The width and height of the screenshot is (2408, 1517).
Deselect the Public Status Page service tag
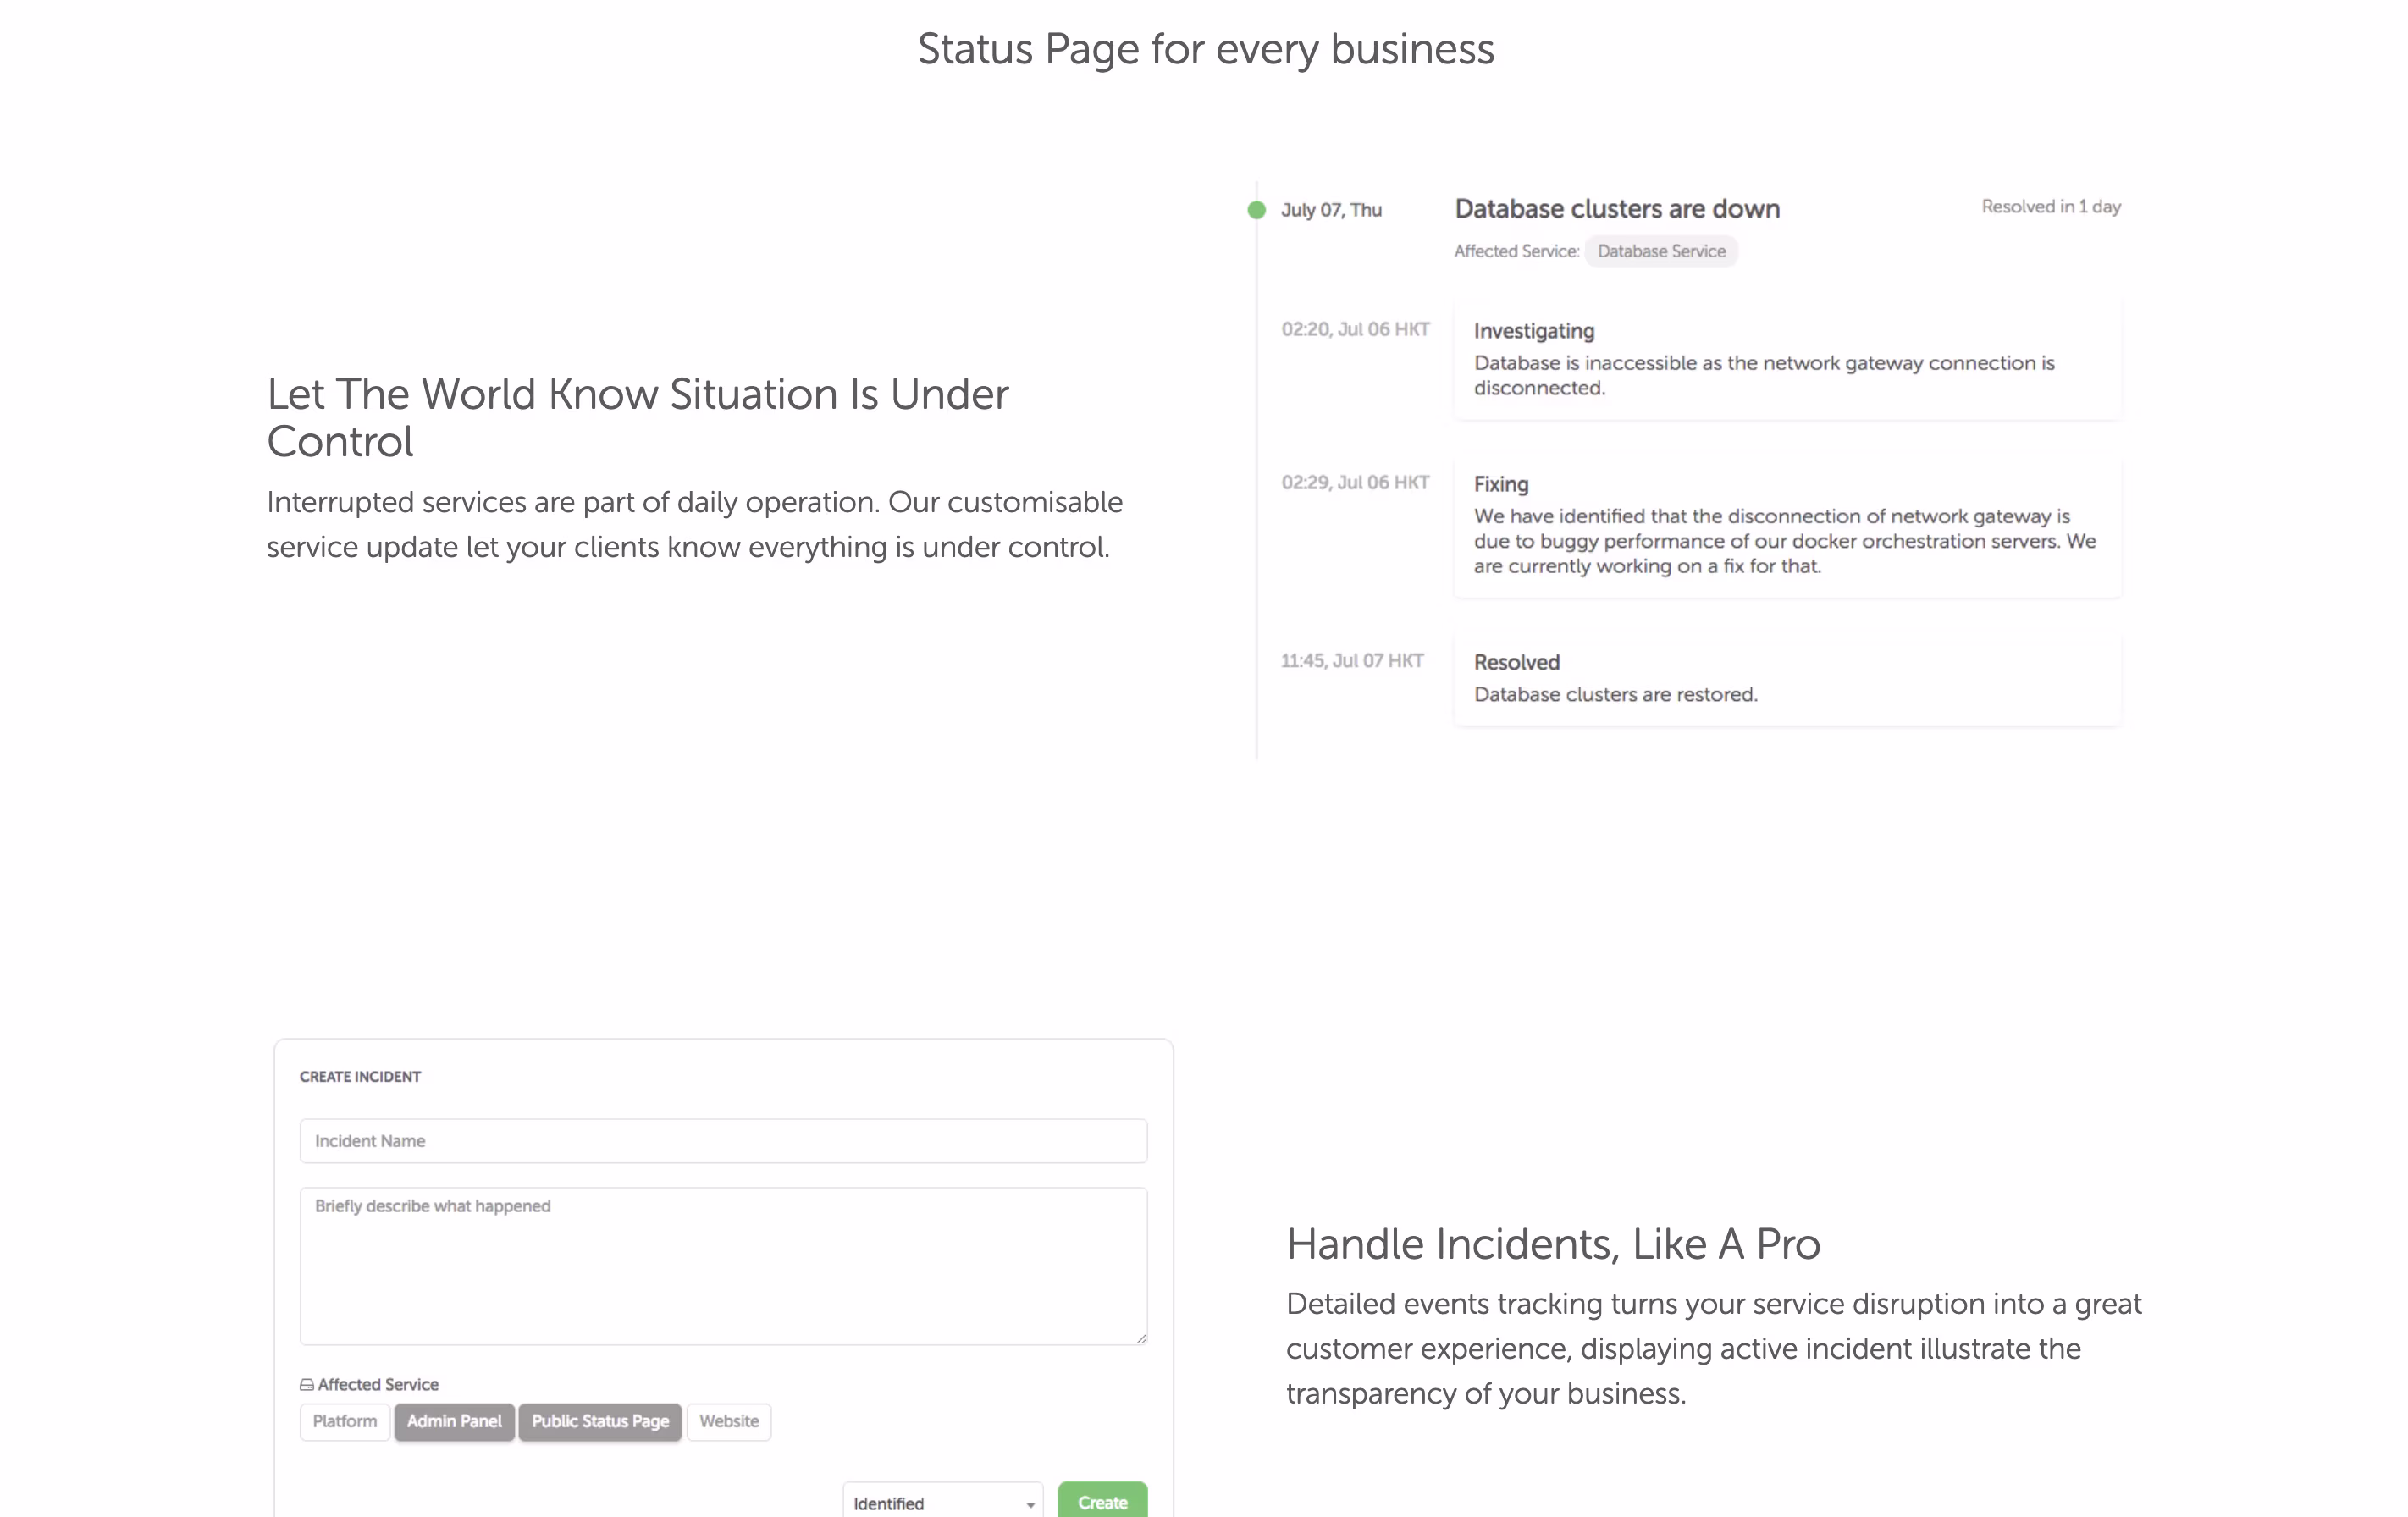[x=600, y=1421]
